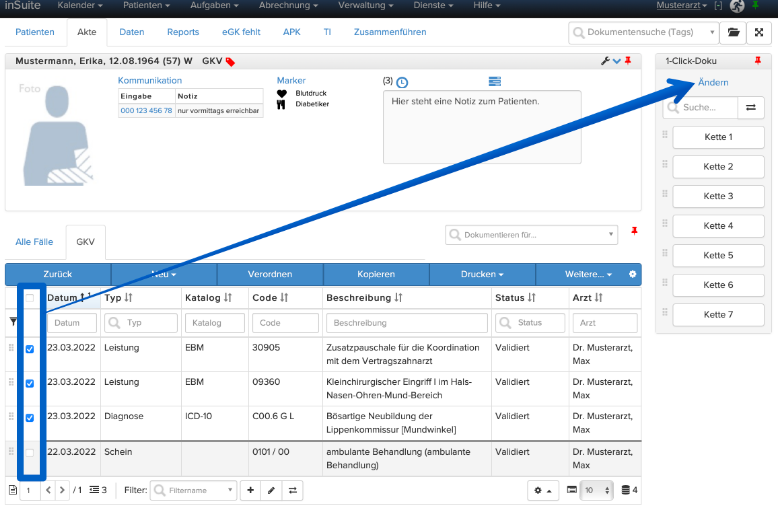Screen dimensions: 778x506
Task: Switch to the eGK fehlt tab
Action: click(x=241, y=32)
